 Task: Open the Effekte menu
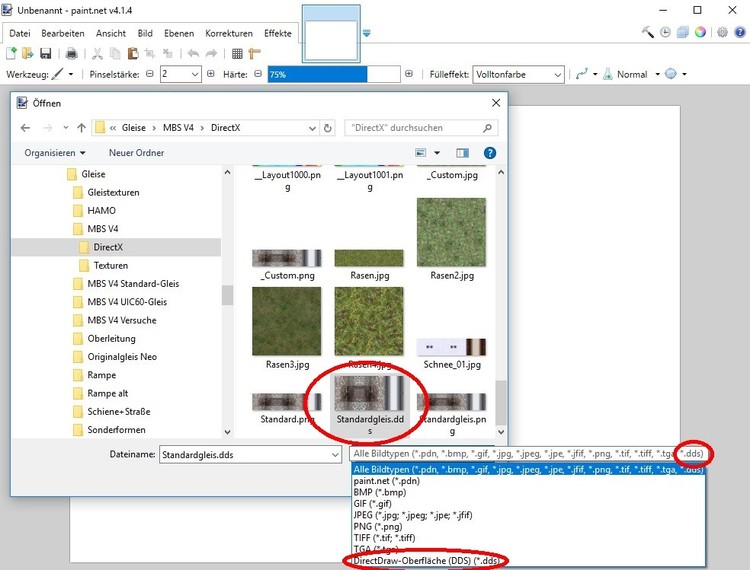(x=277, y=33)
